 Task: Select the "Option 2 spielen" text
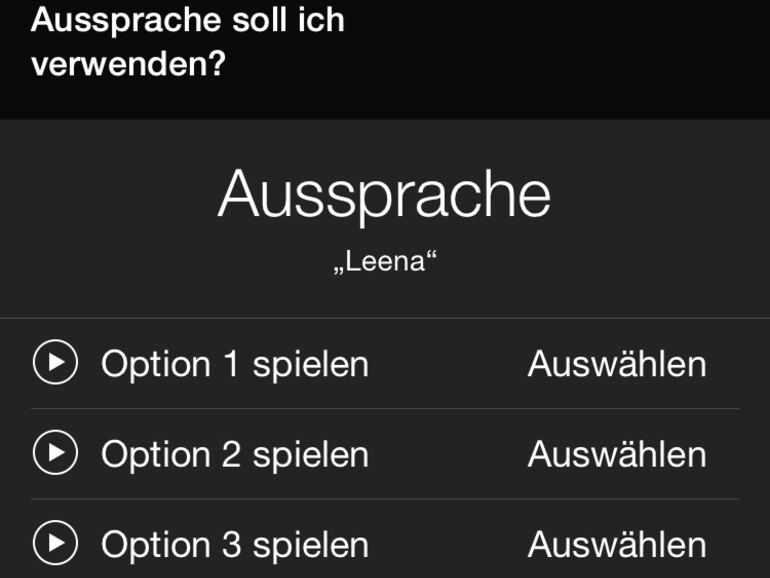point(234,454)
